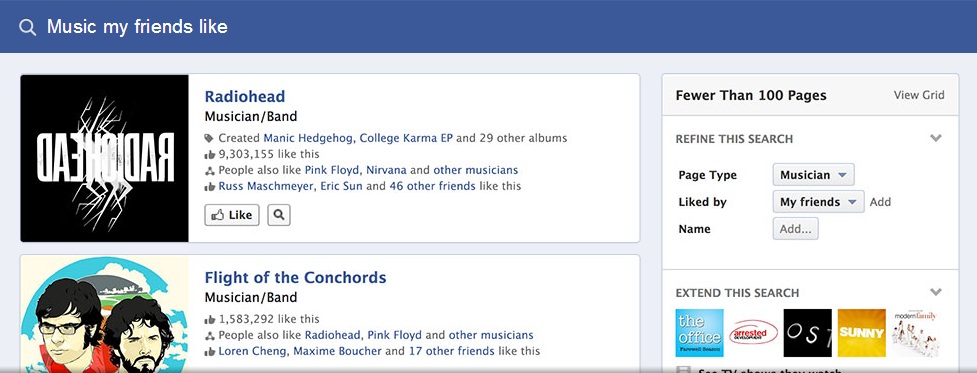Collapse the Refine This Search section
This screenshot has height=373, width=977.
pos(935,138)
